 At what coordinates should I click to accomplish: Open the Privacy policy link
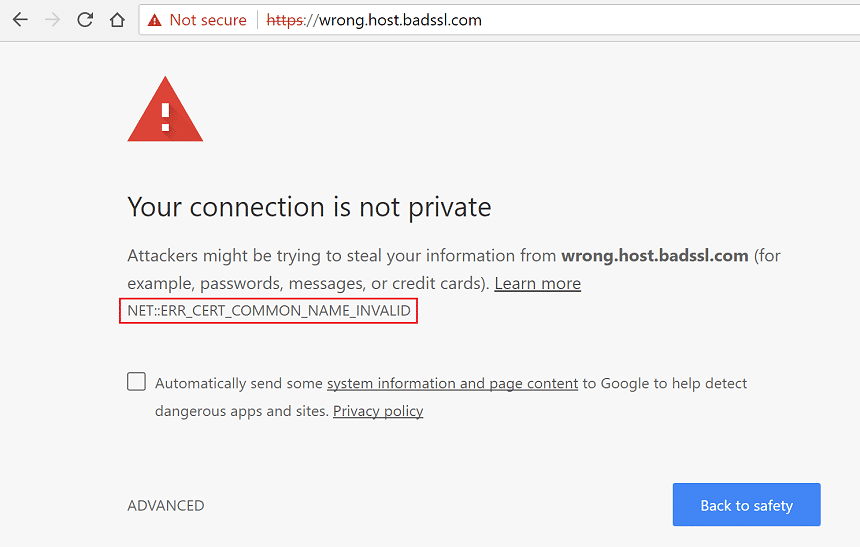[378, 411]
